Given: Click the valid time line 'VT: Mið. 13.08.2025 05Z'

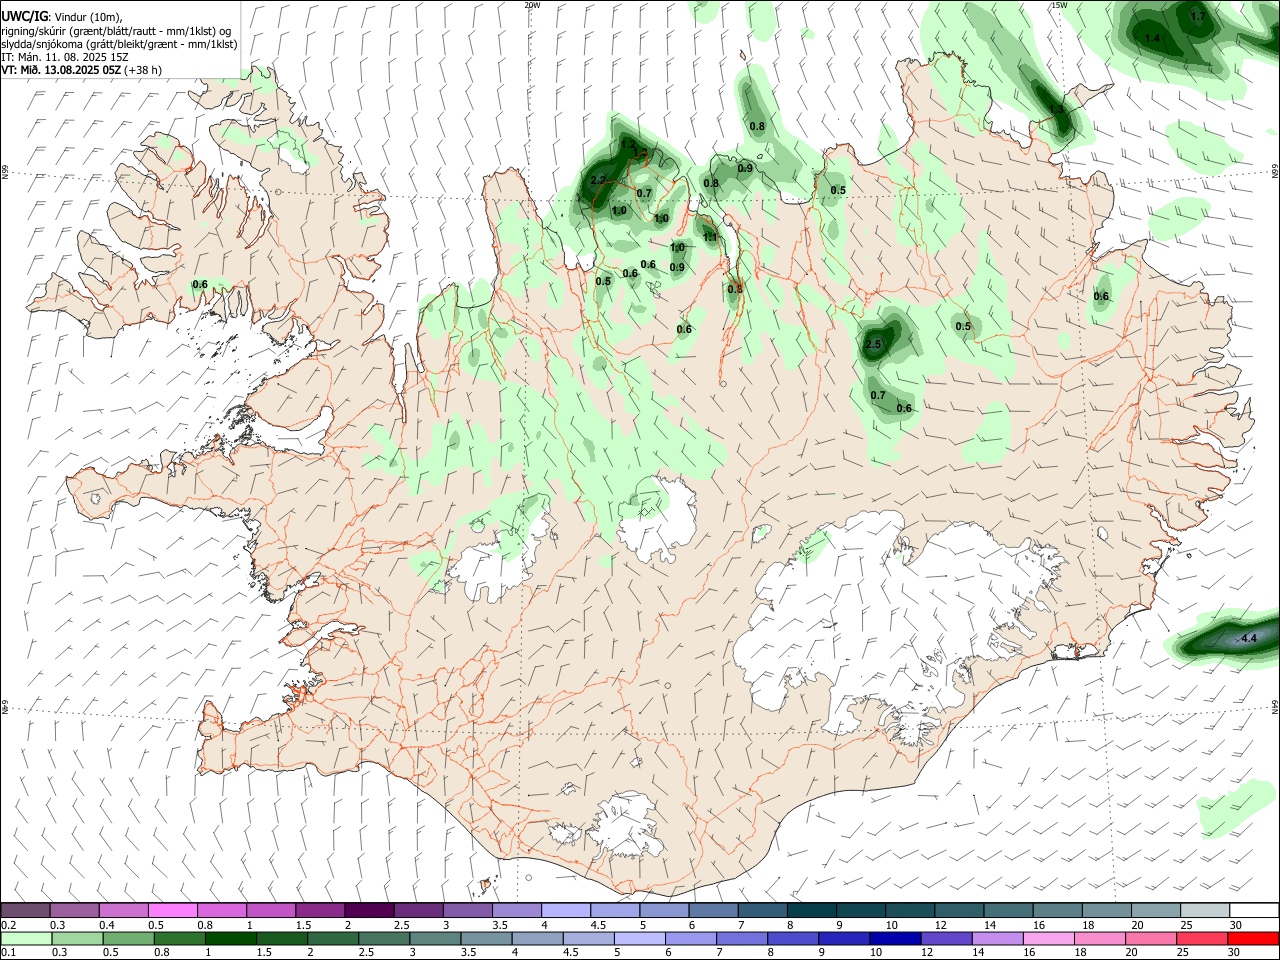Looking at the screenshot, I should click(62, 70).
